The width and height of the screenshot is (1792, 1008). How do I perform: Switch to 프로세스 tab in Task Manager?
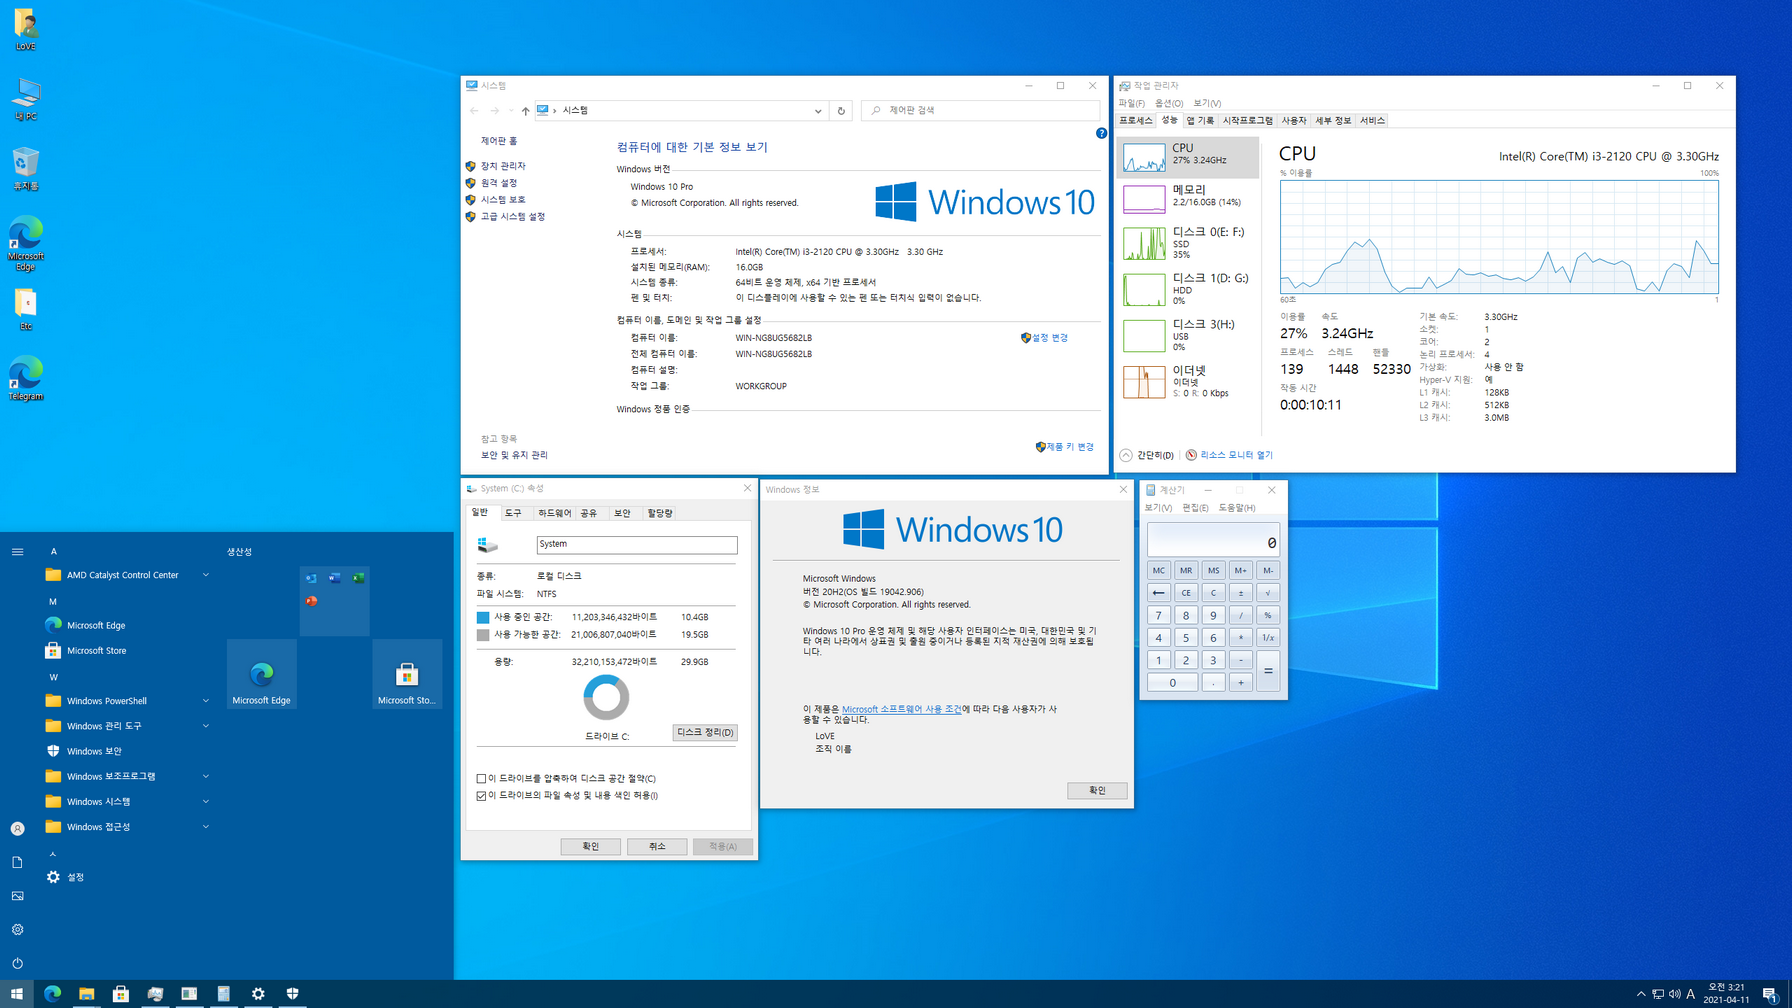[x=1136, y=120]
